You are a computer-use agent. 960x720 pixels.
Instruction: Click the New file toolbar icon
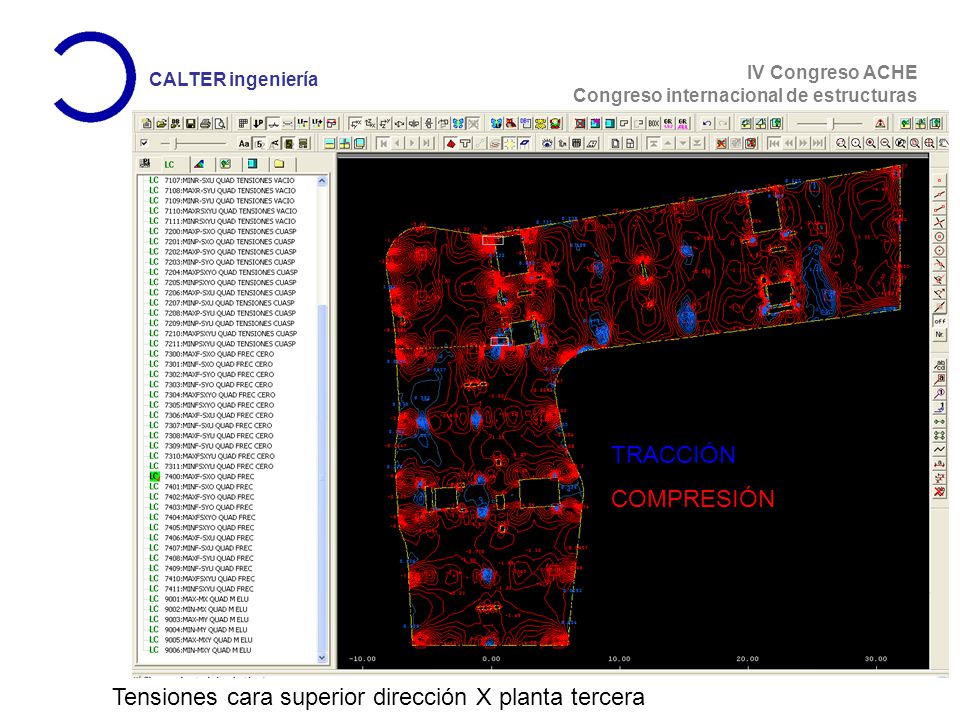coord(146,124)
